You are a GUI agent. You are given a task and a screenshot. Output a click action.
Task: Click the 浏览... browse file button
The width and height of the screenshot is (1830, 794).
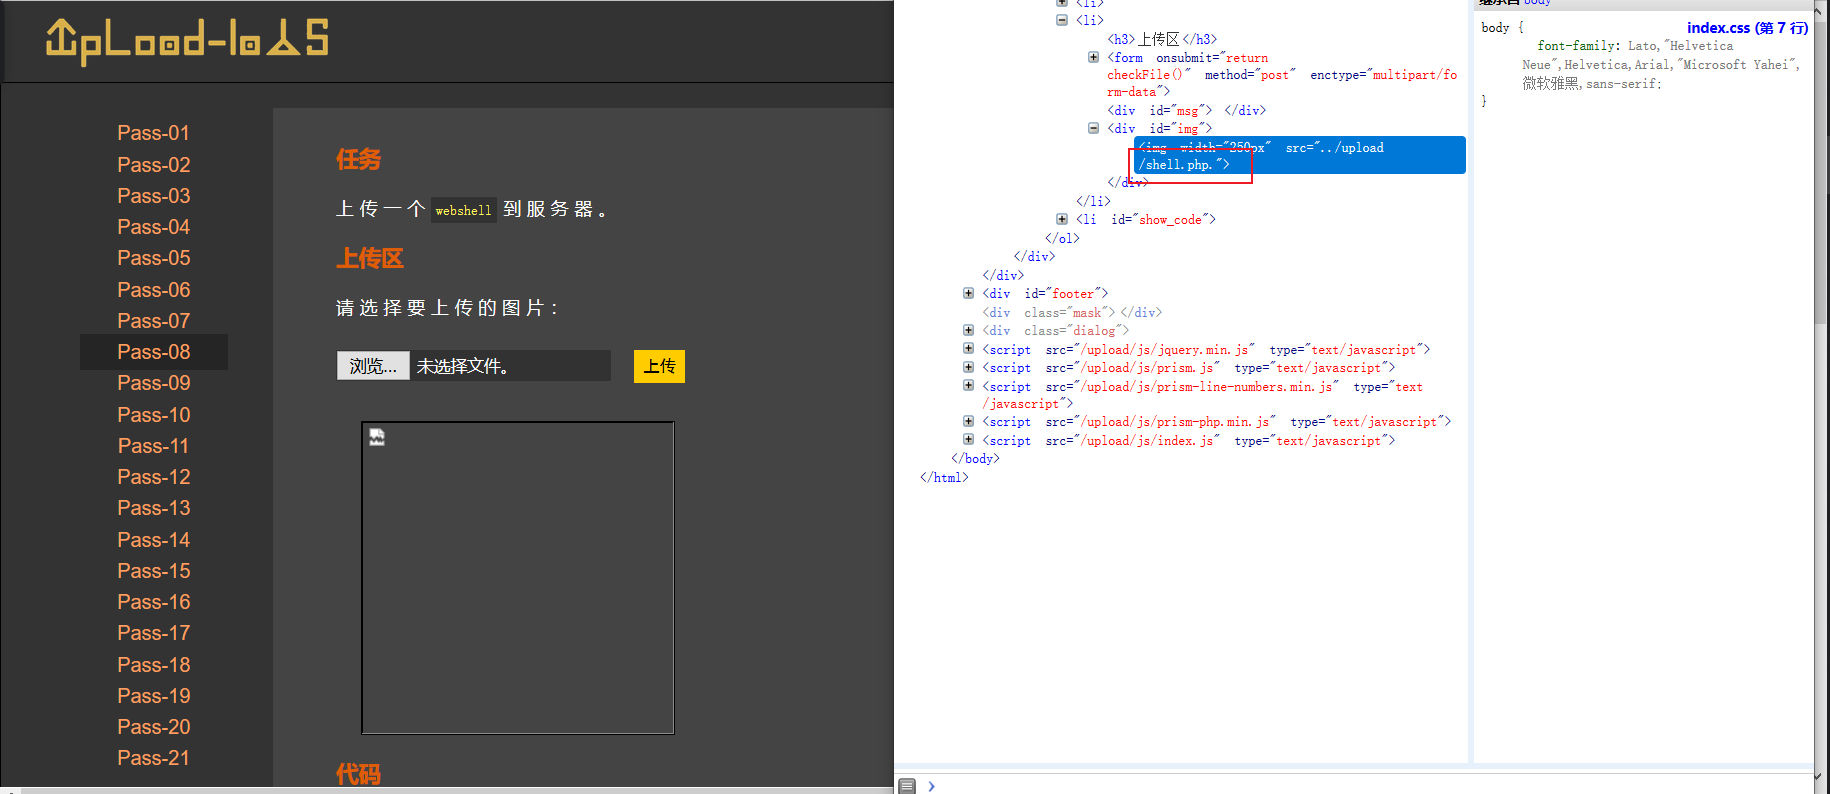coord(373,366)
